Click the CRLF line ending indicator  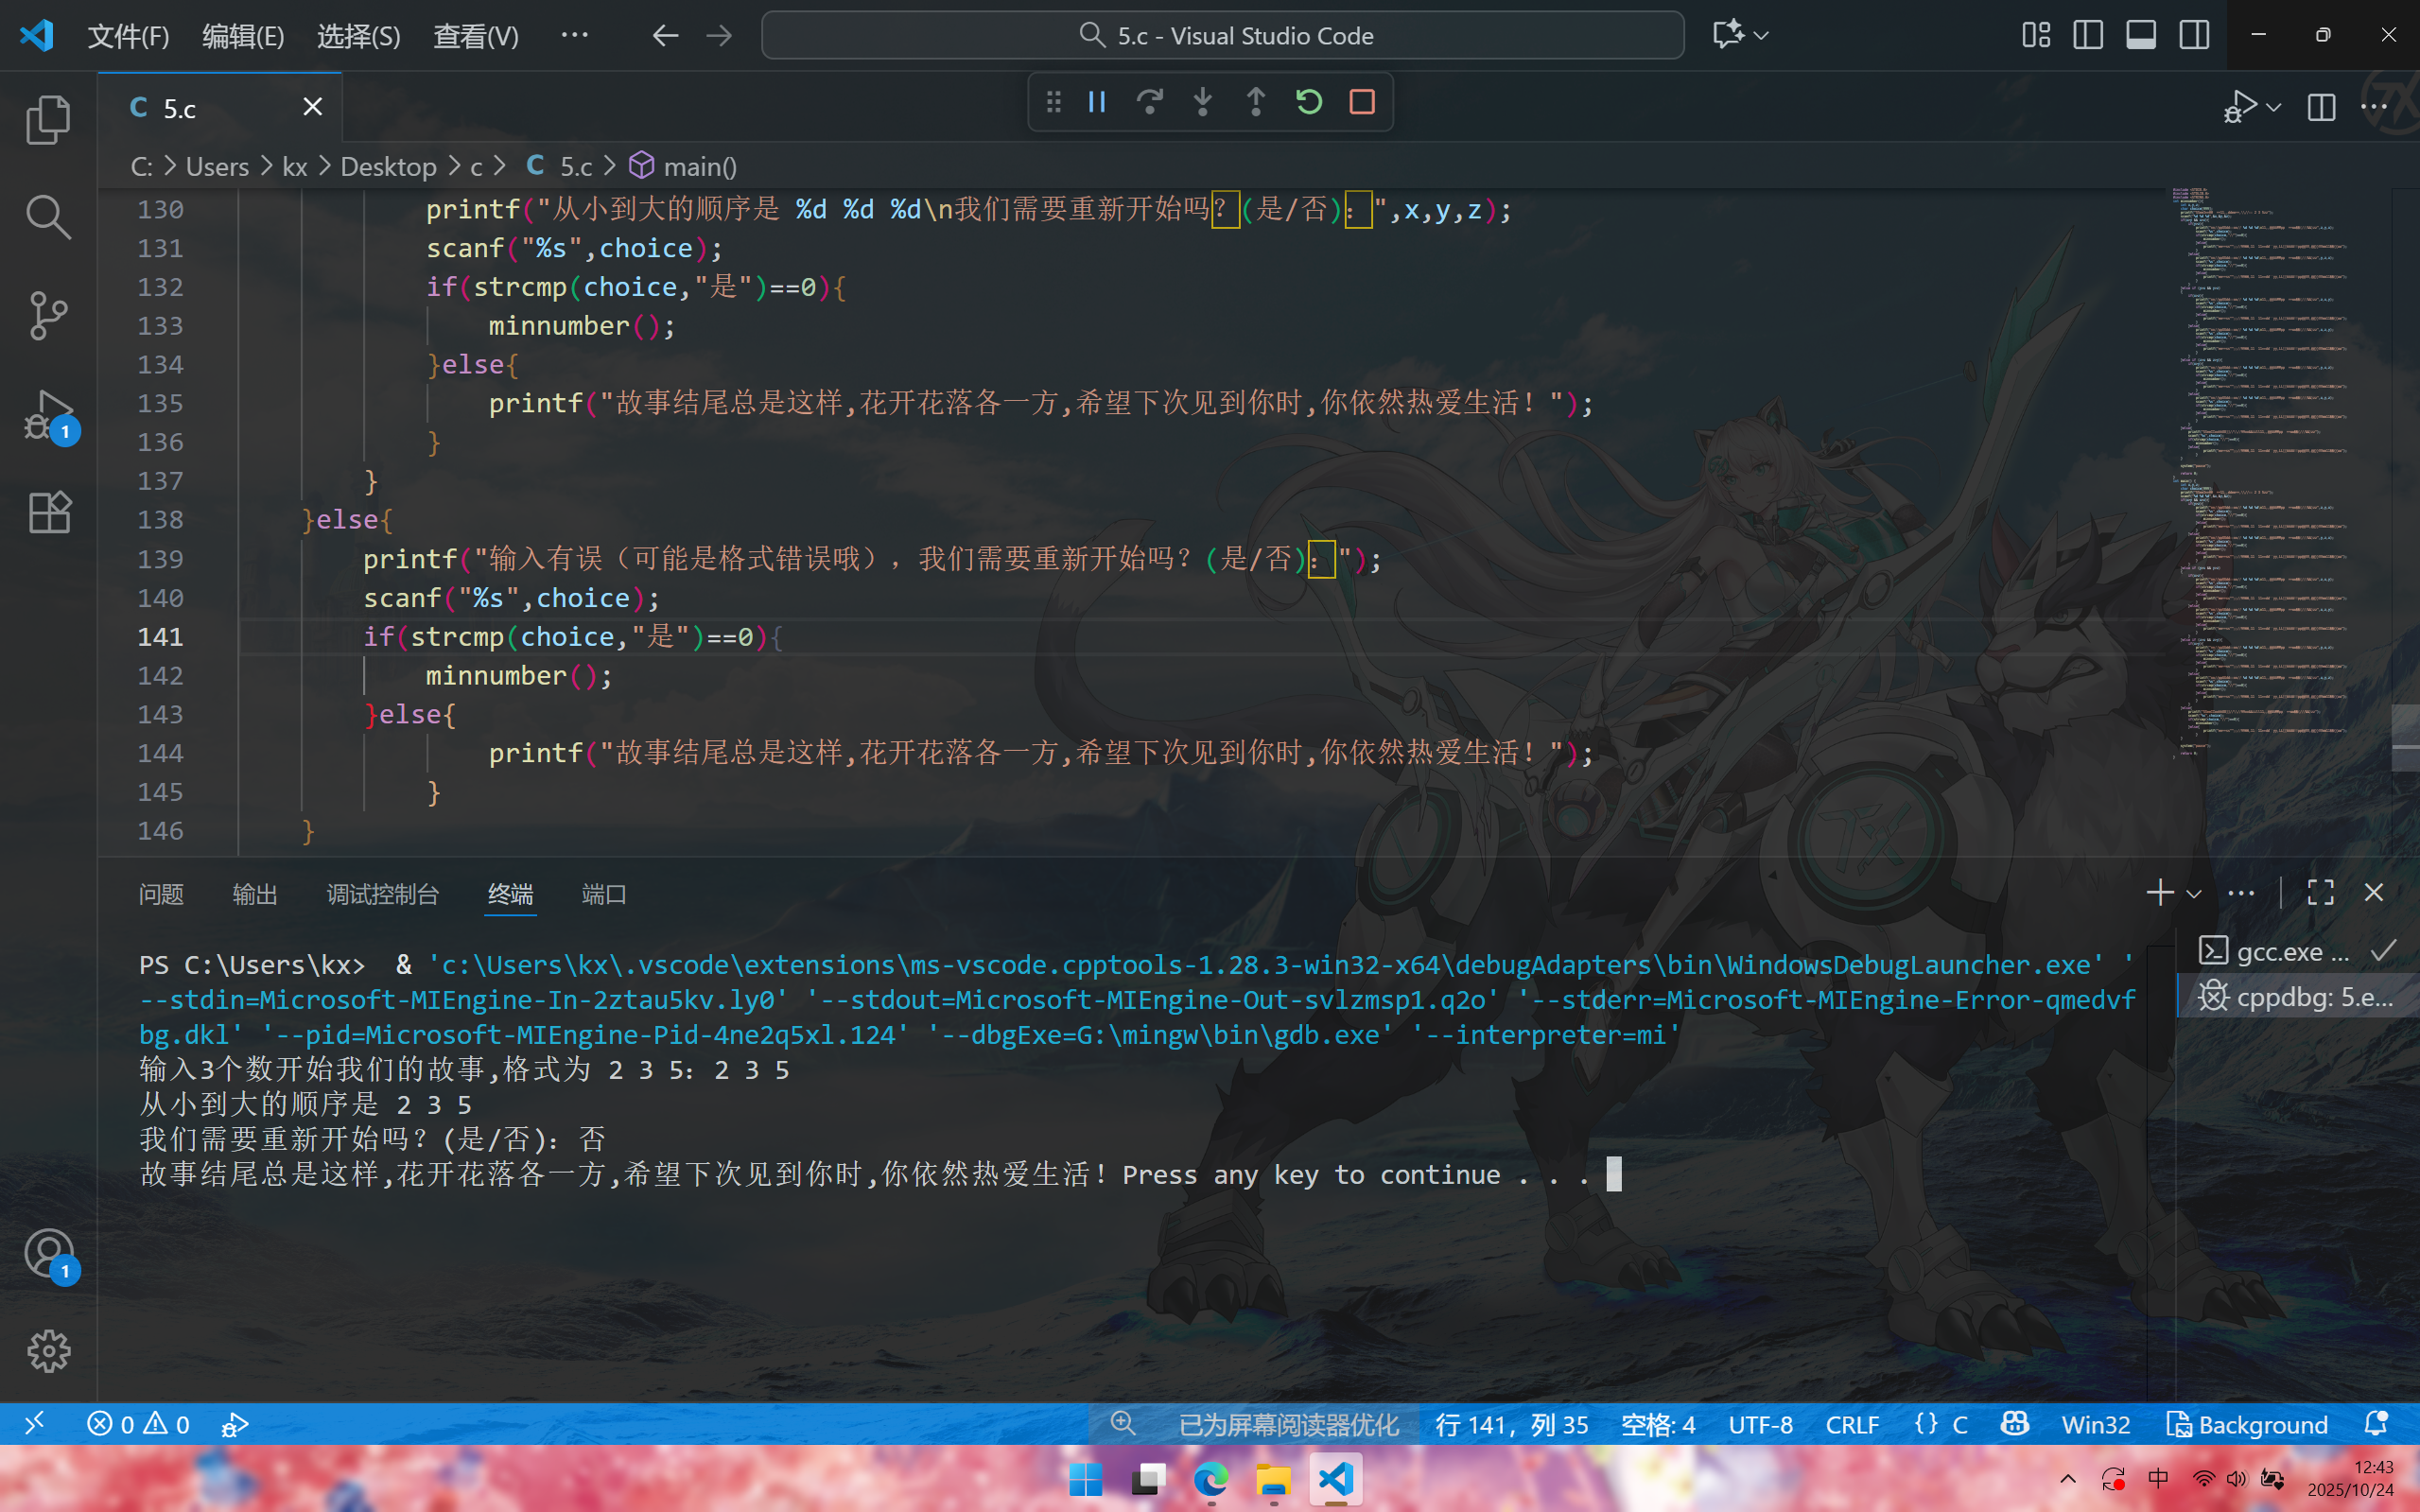pyautogui.click(x=1851, y=1424)
